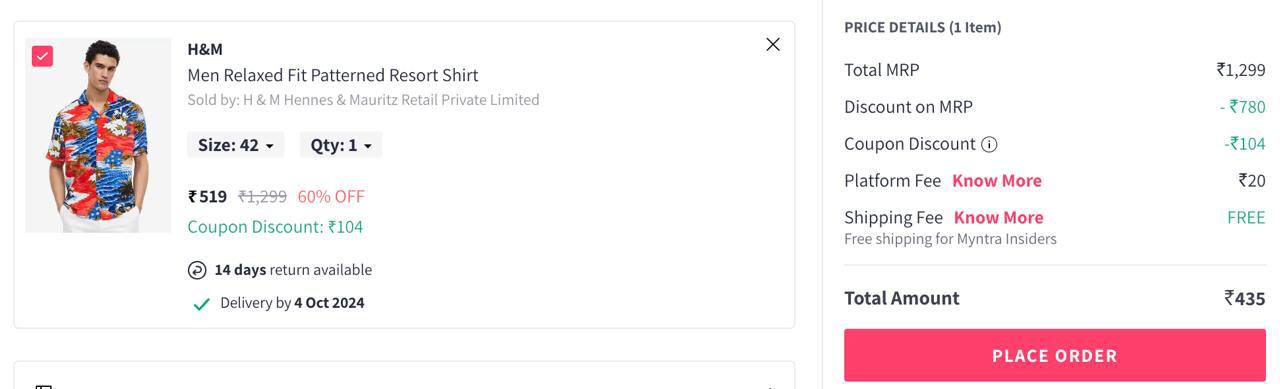Click the Coupon Discount info icon
1280x389 pixels.
pyautogui.click(x=989, y=144)
